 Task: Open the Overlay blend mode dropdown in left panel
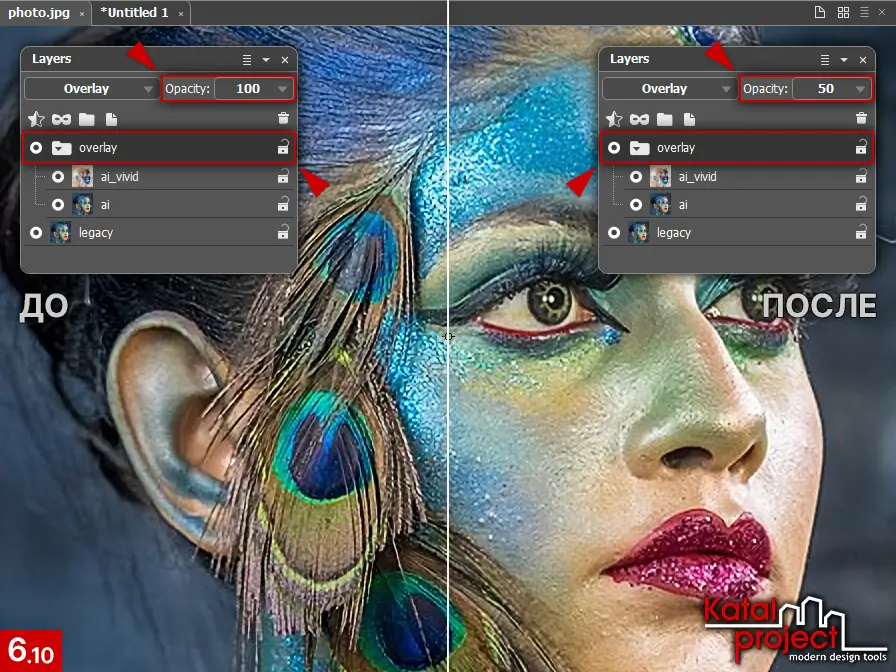[91, 89]
